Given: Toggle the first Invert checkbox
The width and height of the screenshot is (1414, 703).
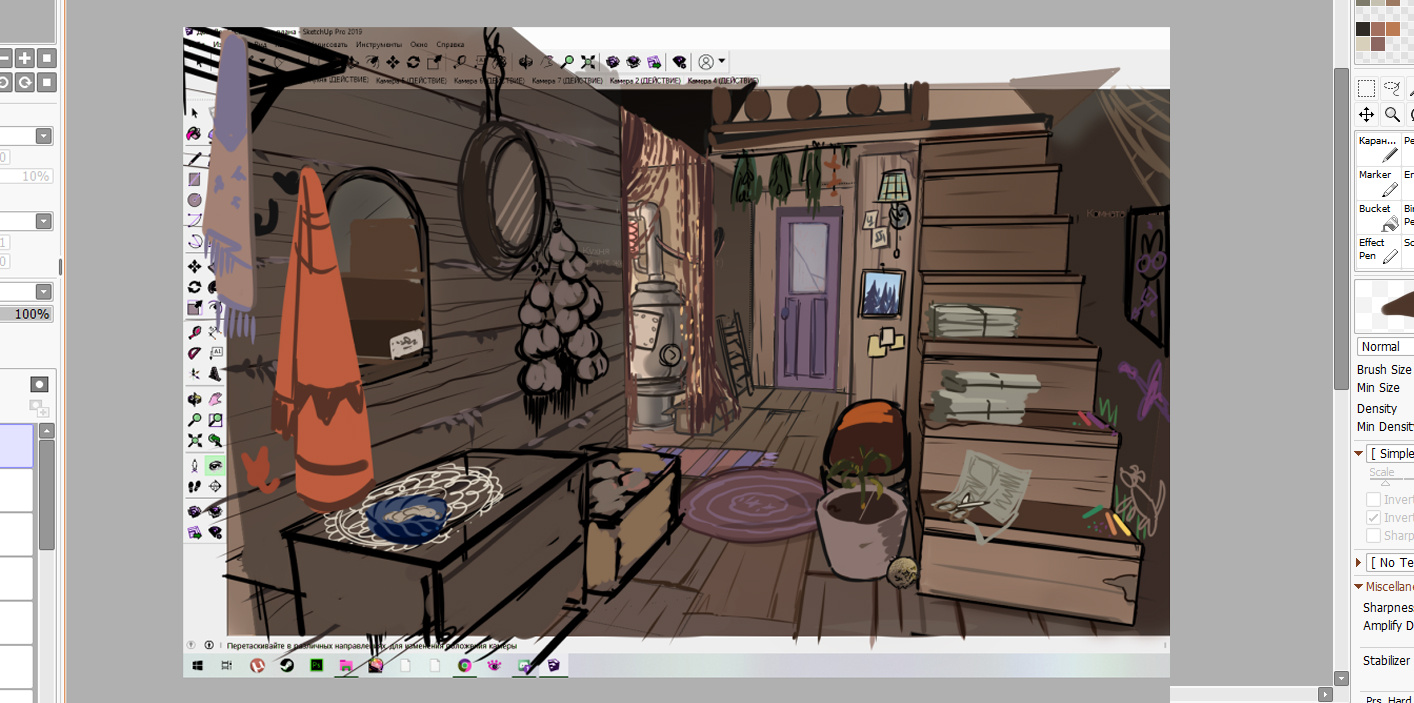Looking at the screenshot, I should [1373, 500].
